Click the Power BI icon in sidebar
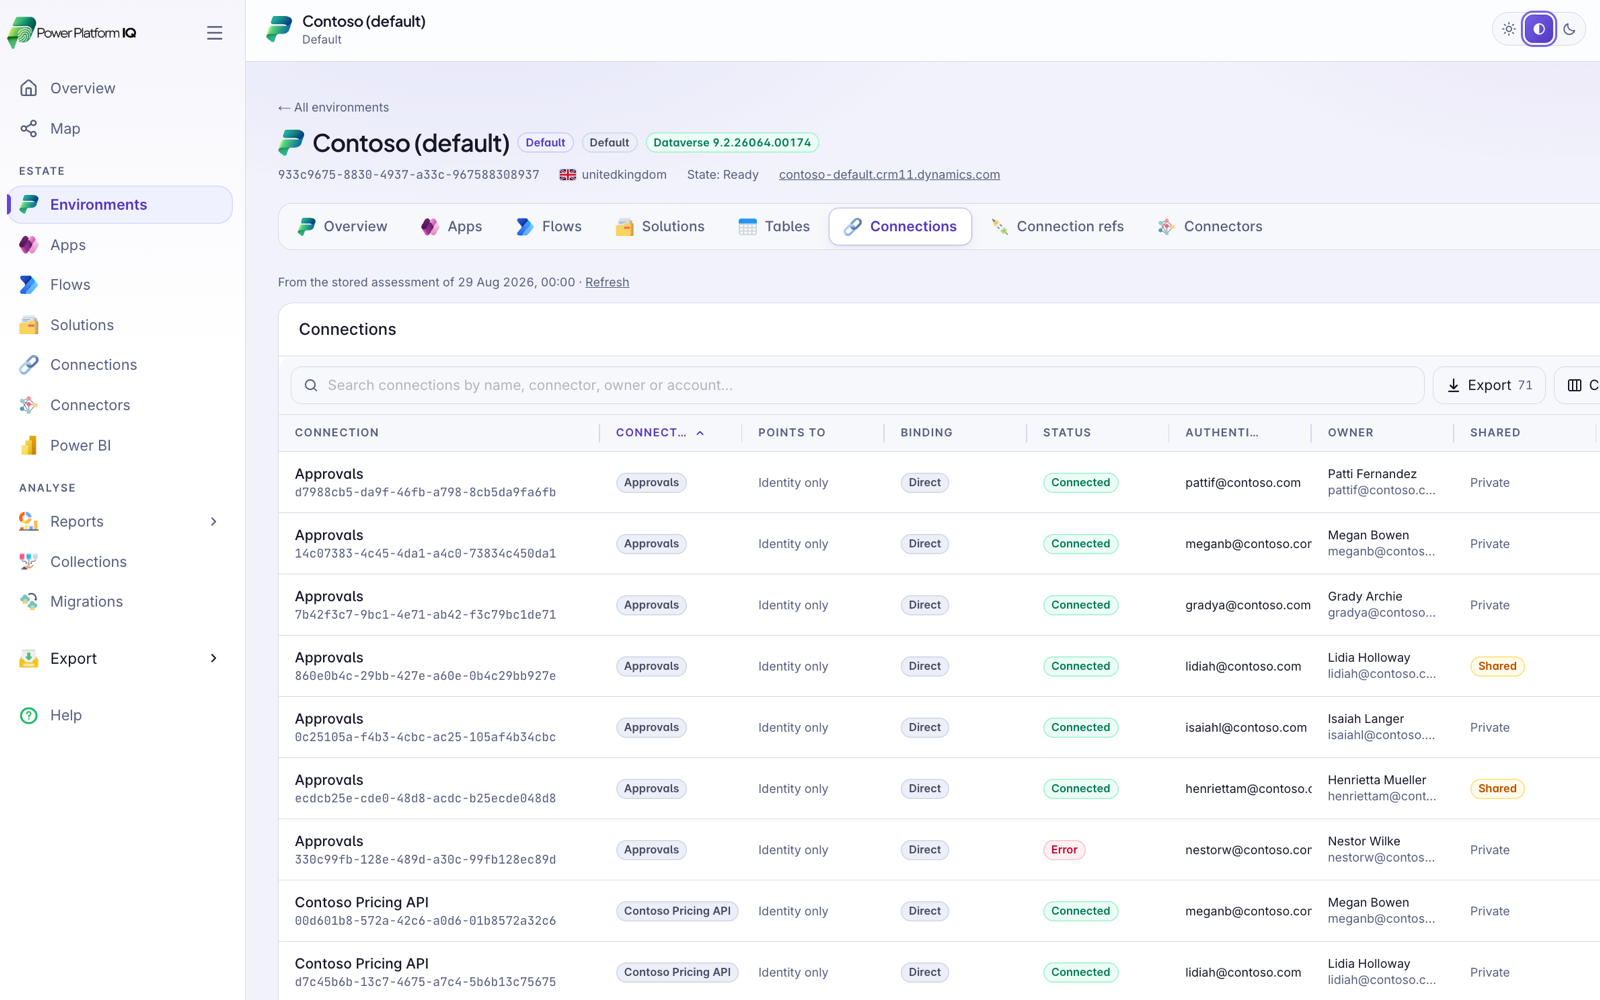 [29, 445]
